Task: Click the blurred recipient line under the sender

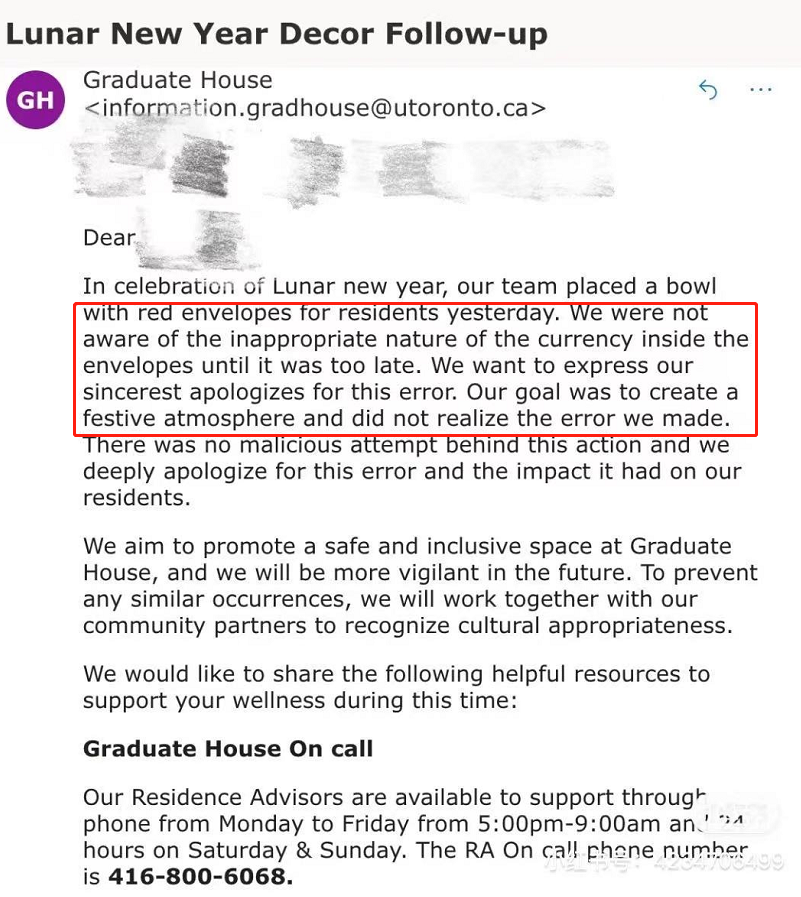Action: pos(340,167)
